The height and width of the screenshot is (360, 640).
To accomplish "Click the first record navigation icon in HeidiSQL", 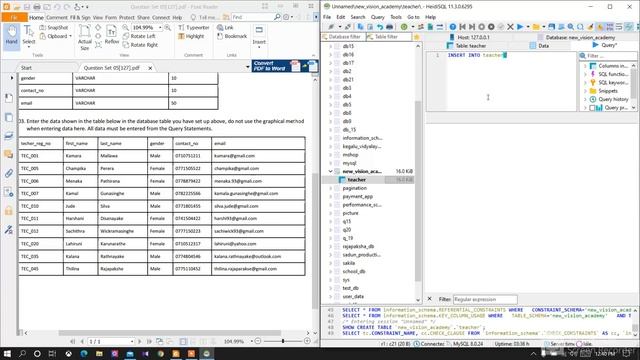I will point(462,27).
